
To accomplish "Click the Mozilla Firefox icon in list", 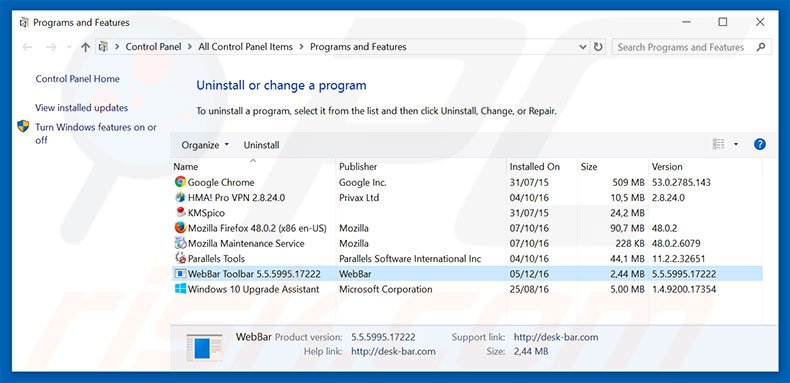I will point(180,228).
